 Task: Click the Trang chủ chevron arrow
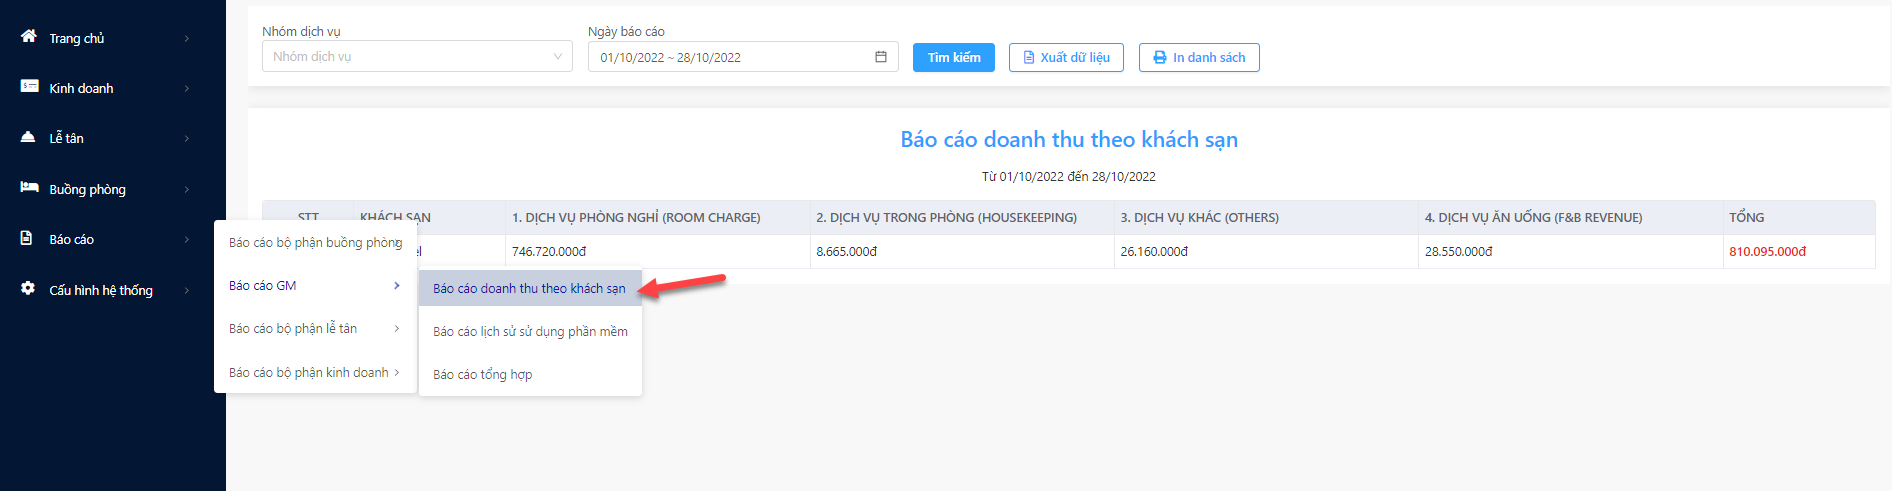(x=187, y=39)
